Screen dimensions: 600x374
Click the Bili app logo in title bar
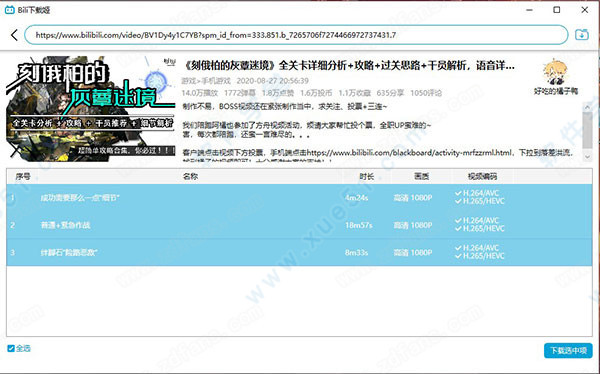tap(9, 10)
